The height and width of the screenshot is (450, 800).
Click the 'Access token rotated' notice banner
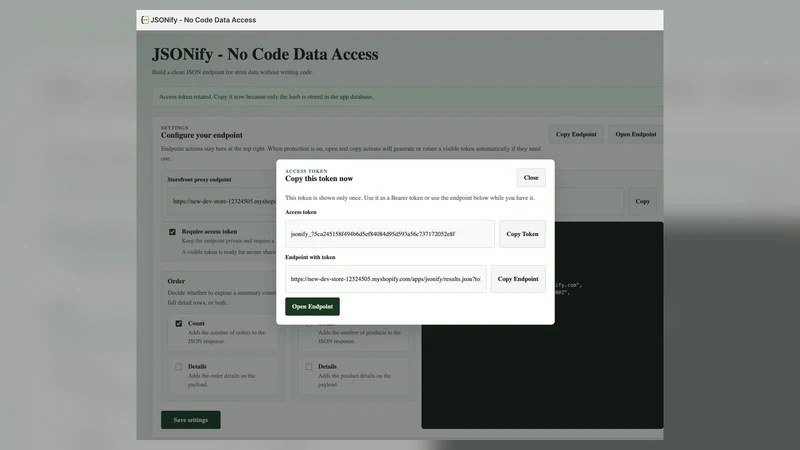coord(408,96)
